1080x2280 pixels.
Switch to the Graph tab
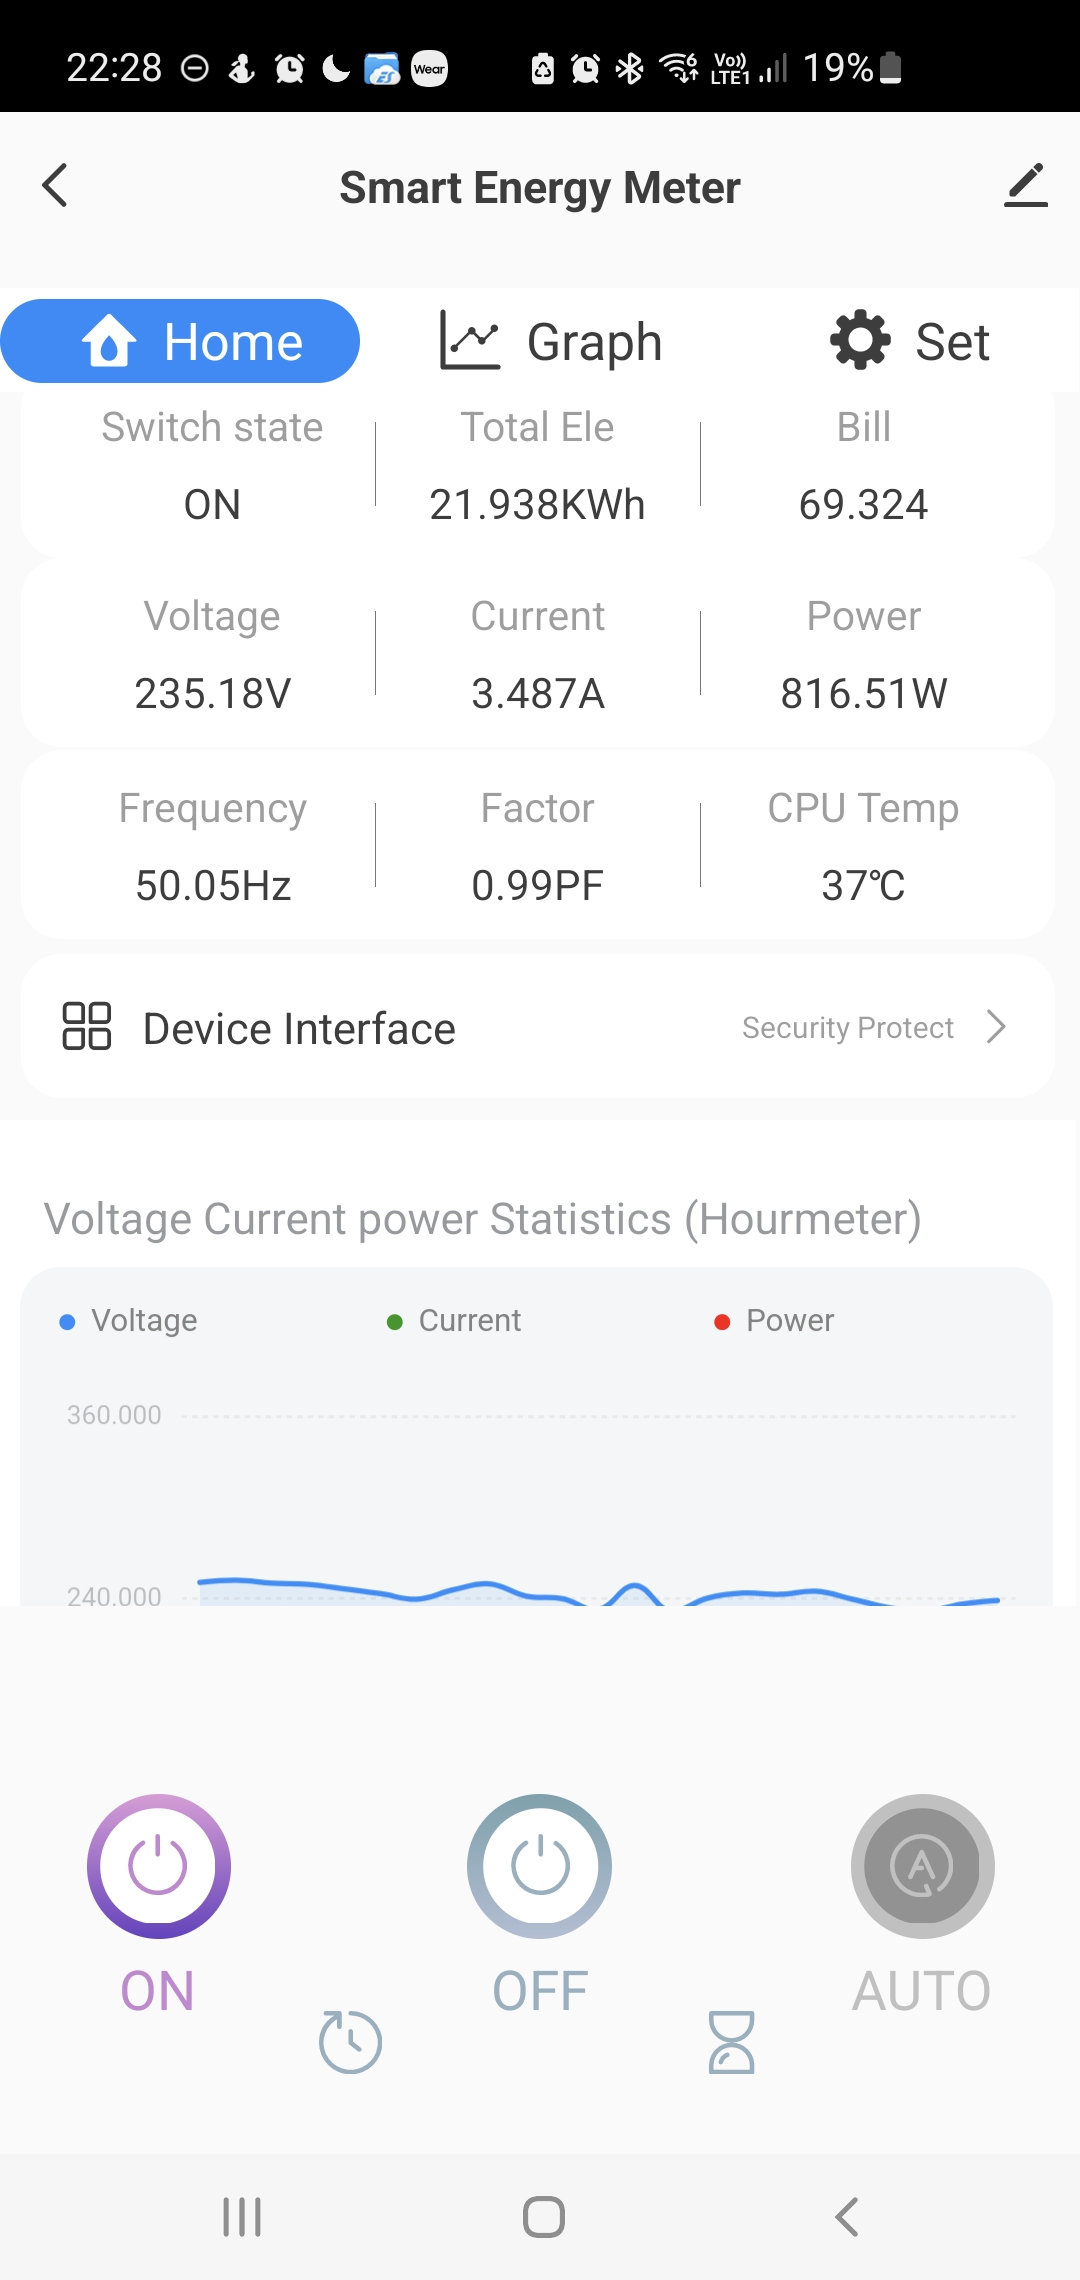click(x=551, y=342)
